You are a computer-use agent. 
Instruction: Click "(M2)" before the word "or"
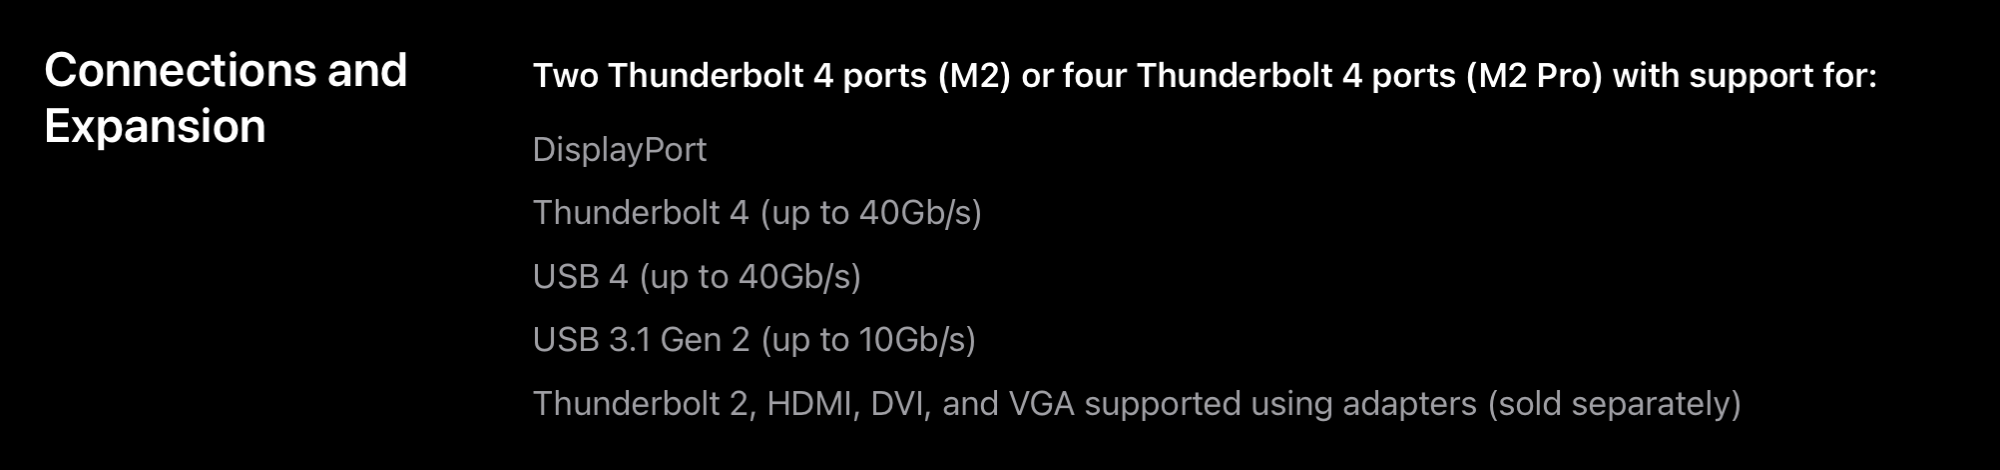point(974,76)
